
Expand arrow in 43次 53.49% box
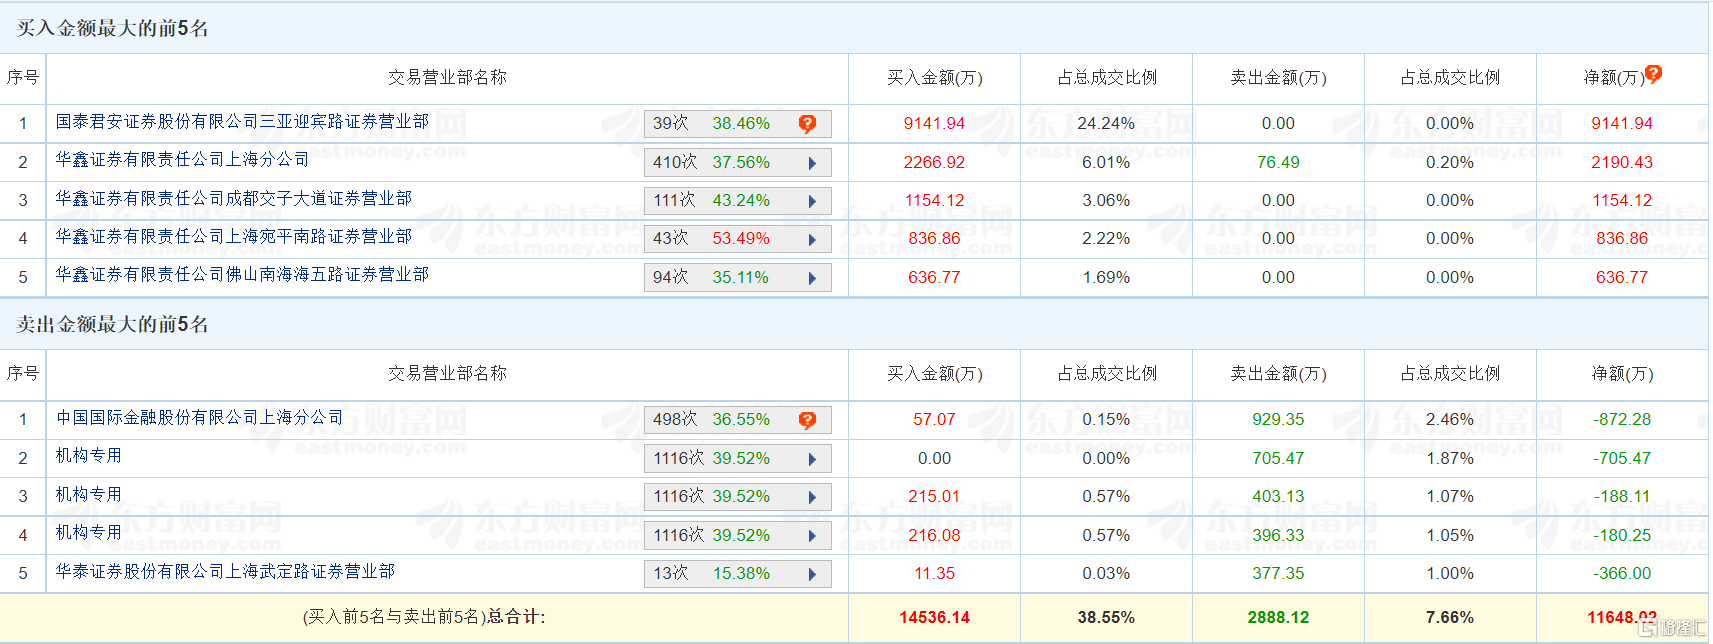tap(812, 239)
